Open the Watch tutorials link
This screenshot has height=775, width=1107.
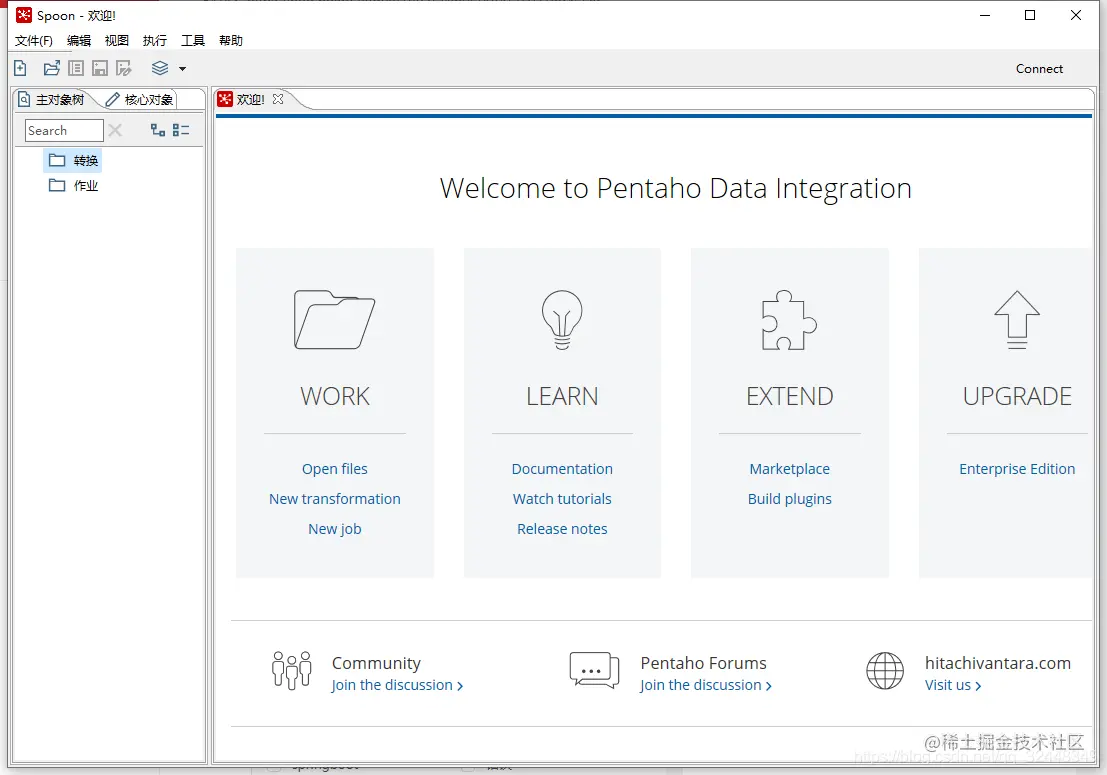tap(562, 499)
